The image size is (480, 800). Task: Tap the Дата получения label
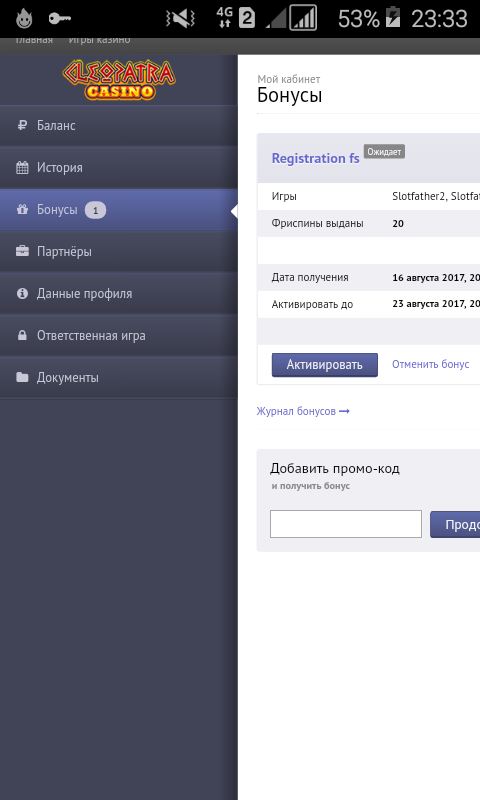pyautogui.click(x=310, y=278)
